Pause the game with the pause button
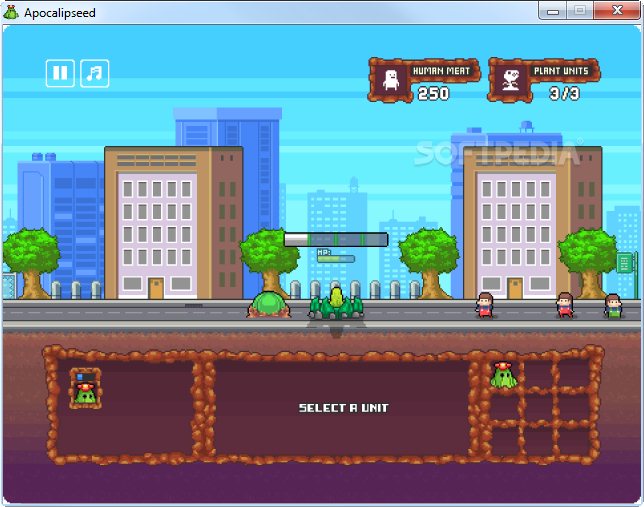This screenshot has height=507, width=644. tap(60, 73)
